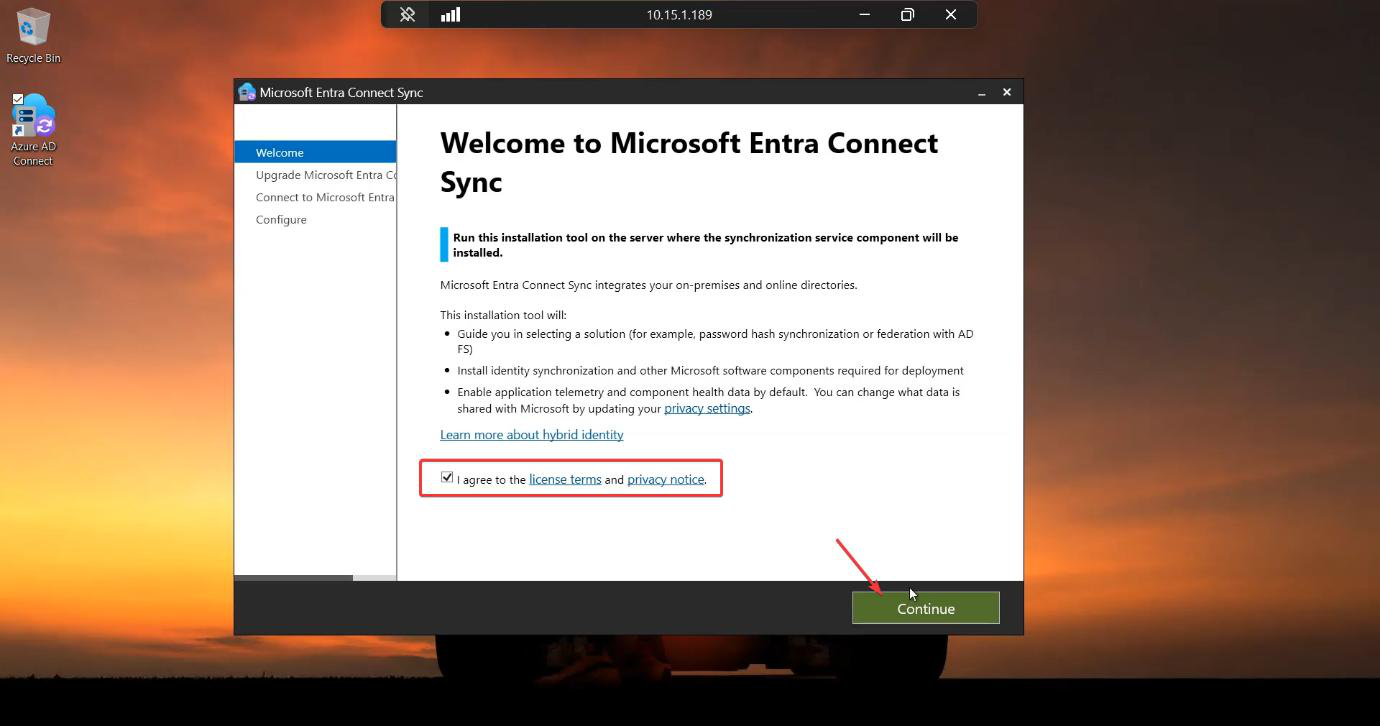This screenshot has width=1380, height=726.
Task: Open the license terms link
Action: click(x=565, y=480)
